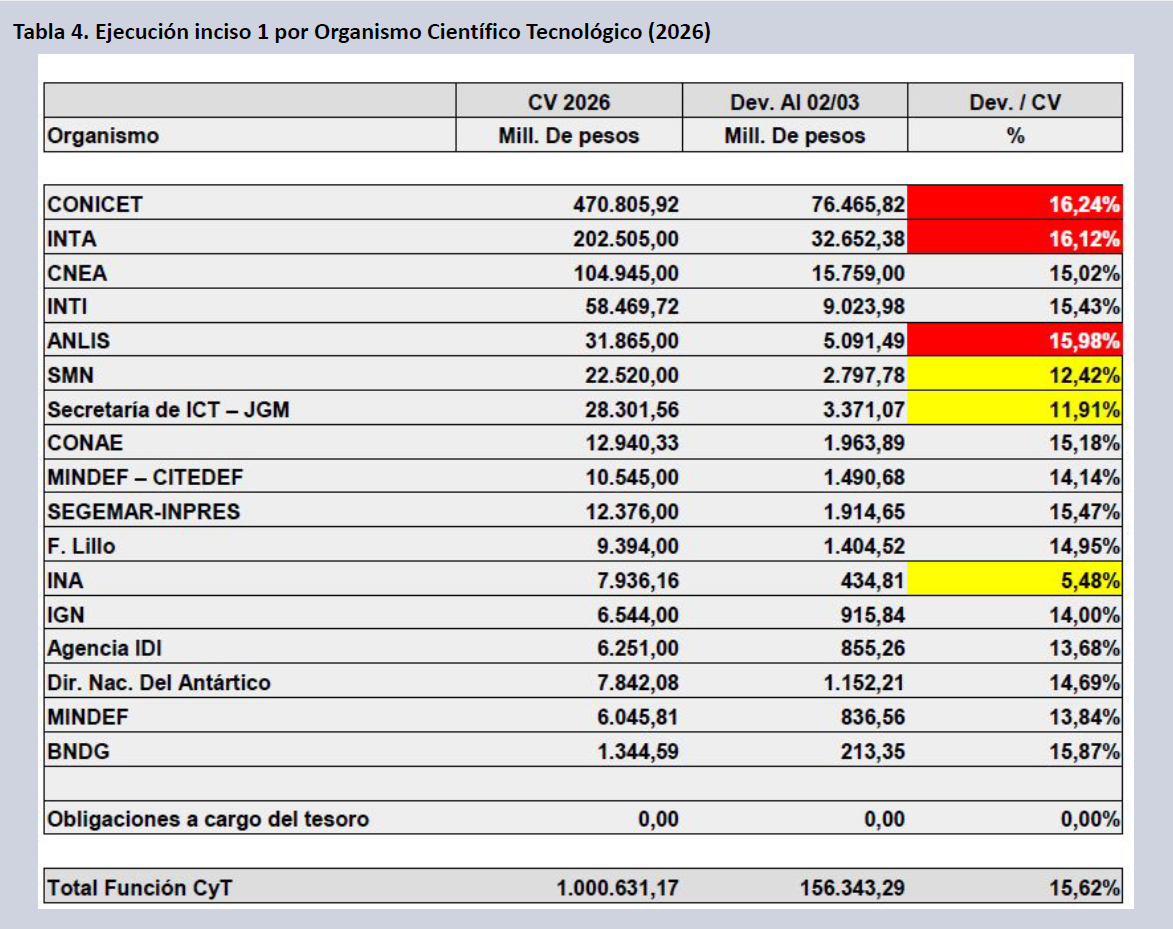This screenshot has width=1173, height=929.
Task: Select the yellow 11,91% Secretaría de ICT cell
Action: pos(1015,409)
